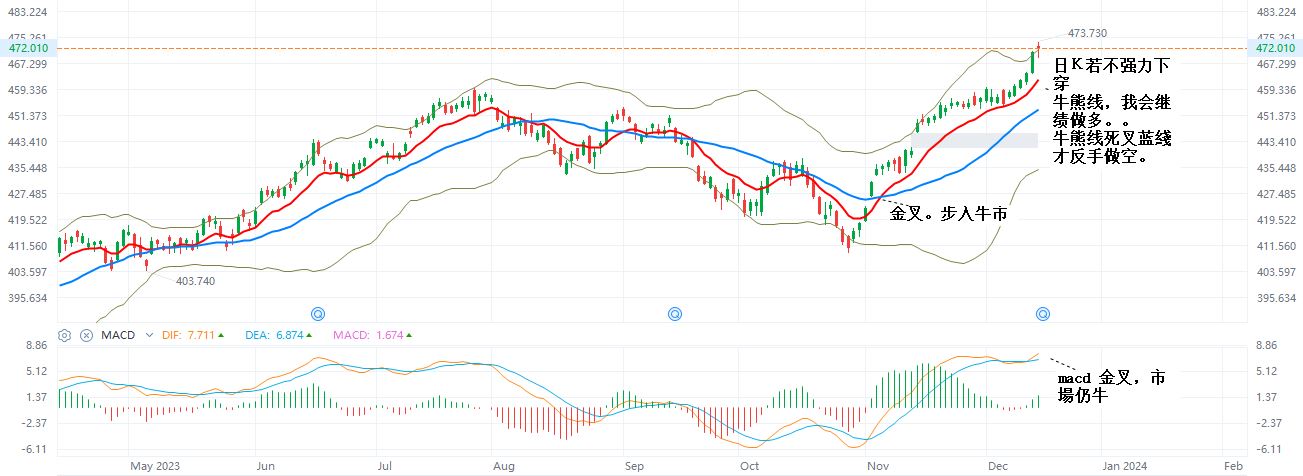The width and height of the screenshot is (1303, 476).
Task: Select the MACD indicator name label
Action: [x=118, y=335]
